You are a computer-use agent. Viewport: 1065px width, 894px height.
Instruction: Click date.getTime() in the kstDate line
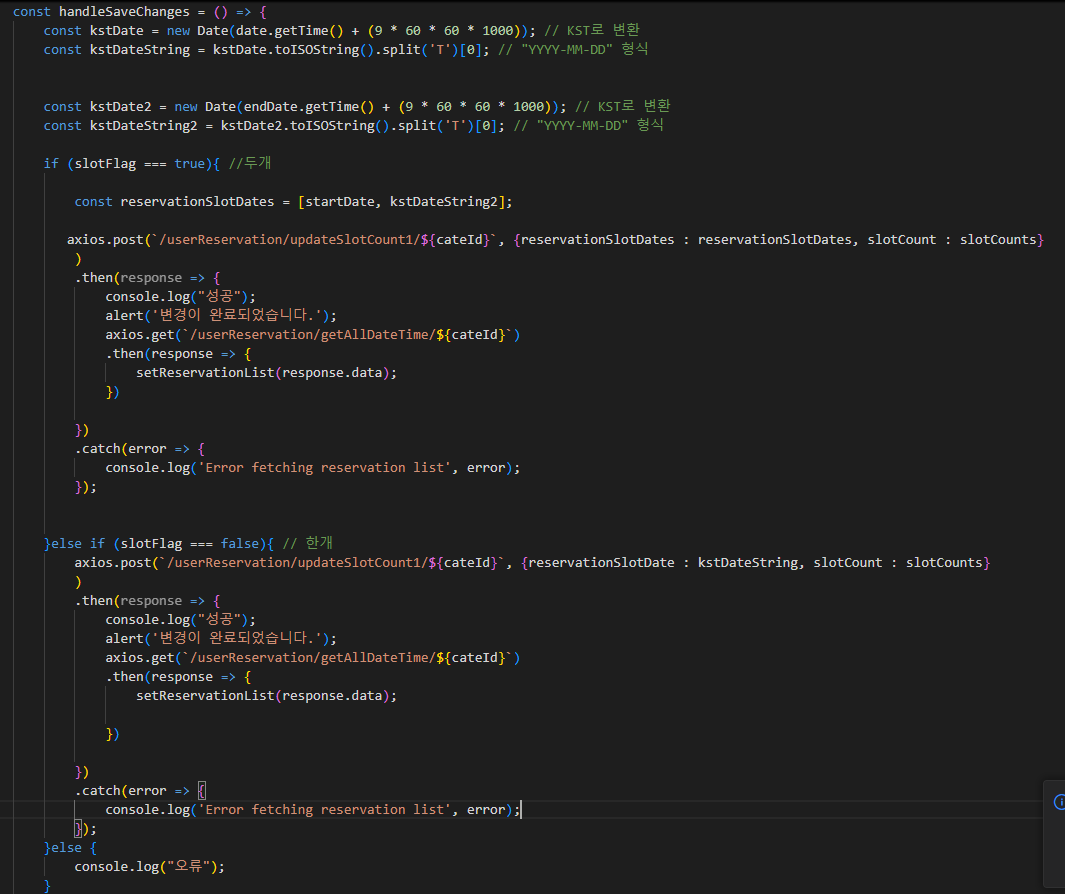(291, 31)
